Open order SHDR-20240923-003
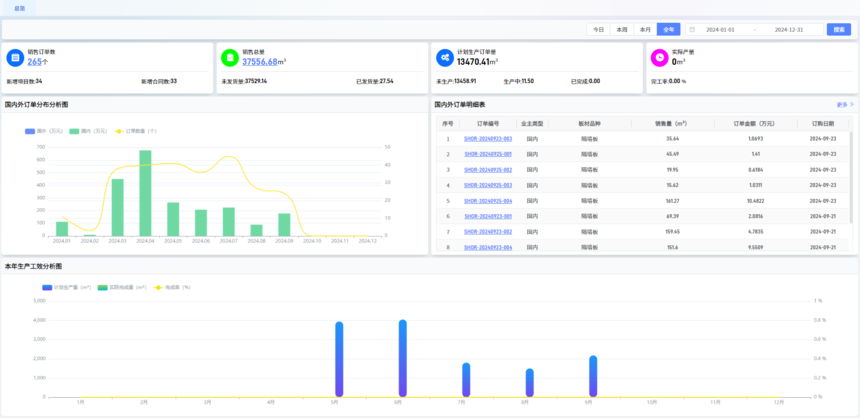 tap(488, 139)
